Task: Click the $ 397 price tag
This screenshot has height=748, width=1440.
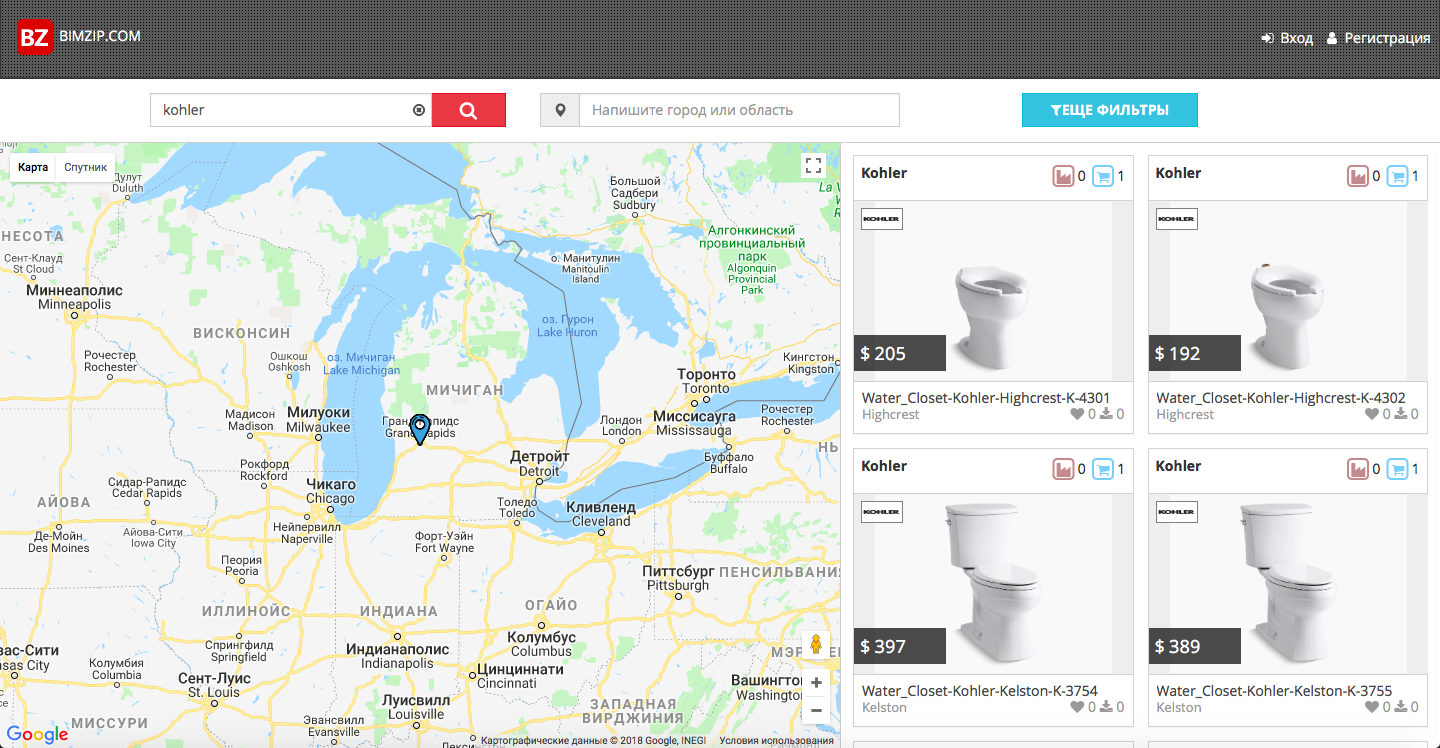Action: point(900,646)
